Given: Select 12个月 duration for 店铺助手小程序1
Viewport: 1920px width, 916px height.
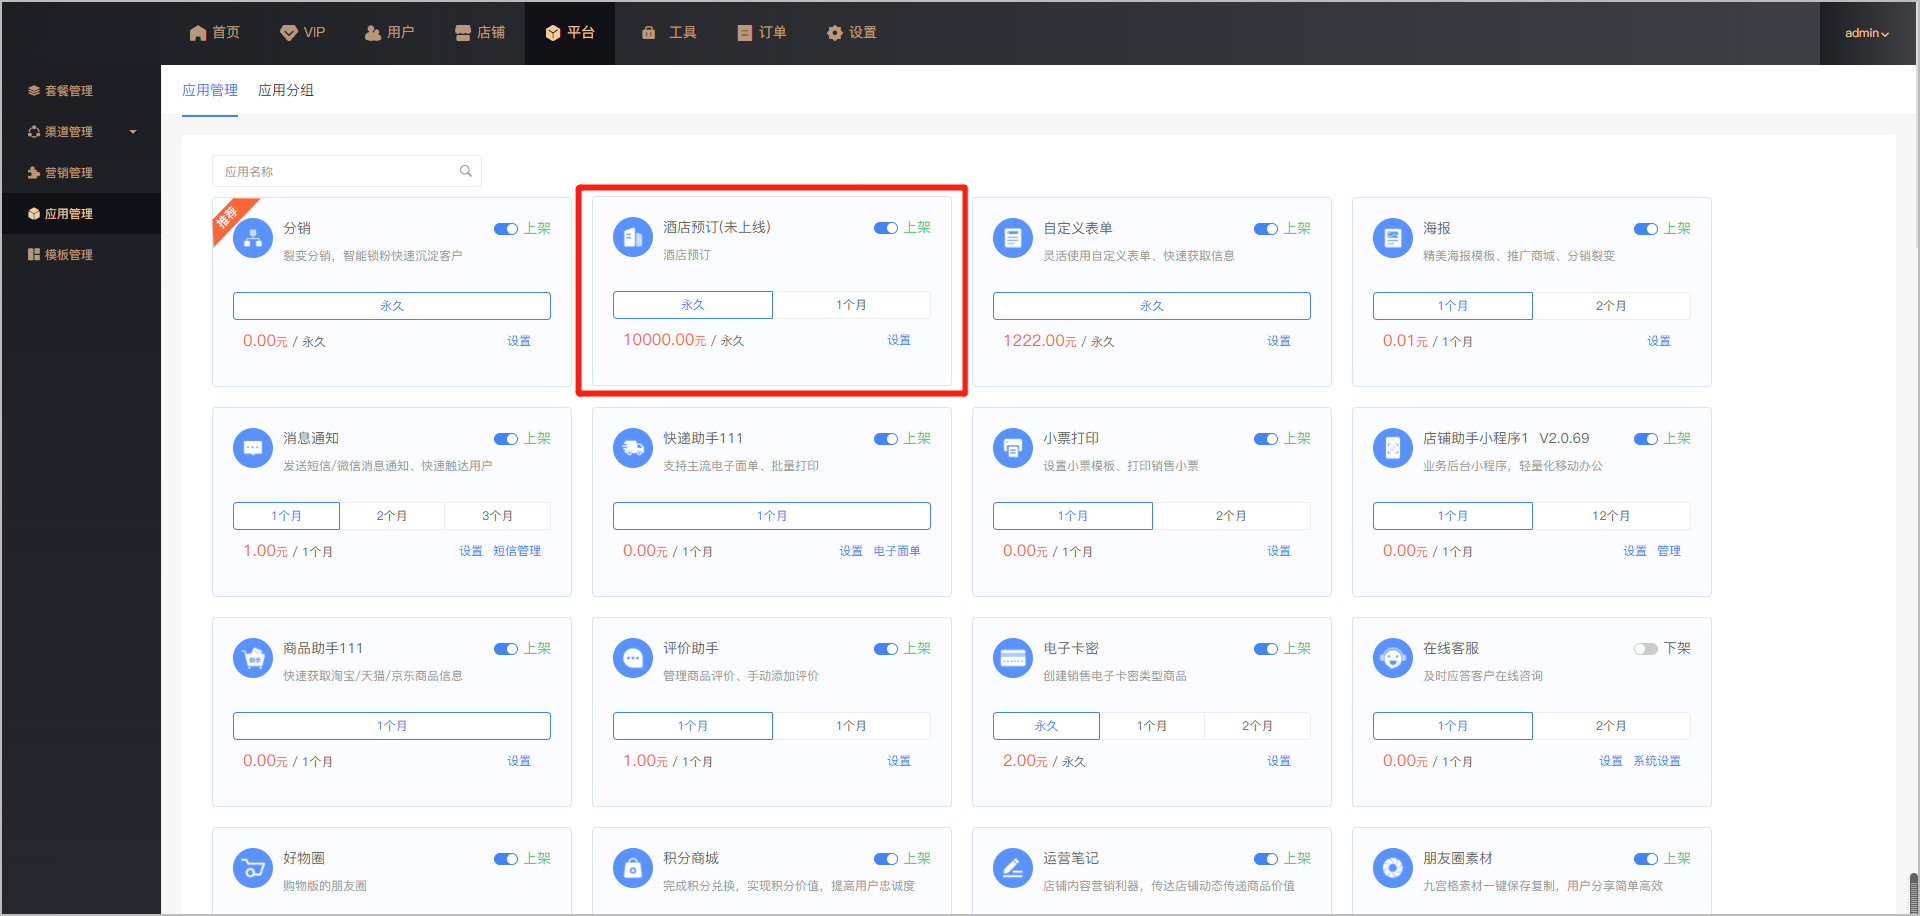Looking at the screenshot, I should pos(1610,516).
